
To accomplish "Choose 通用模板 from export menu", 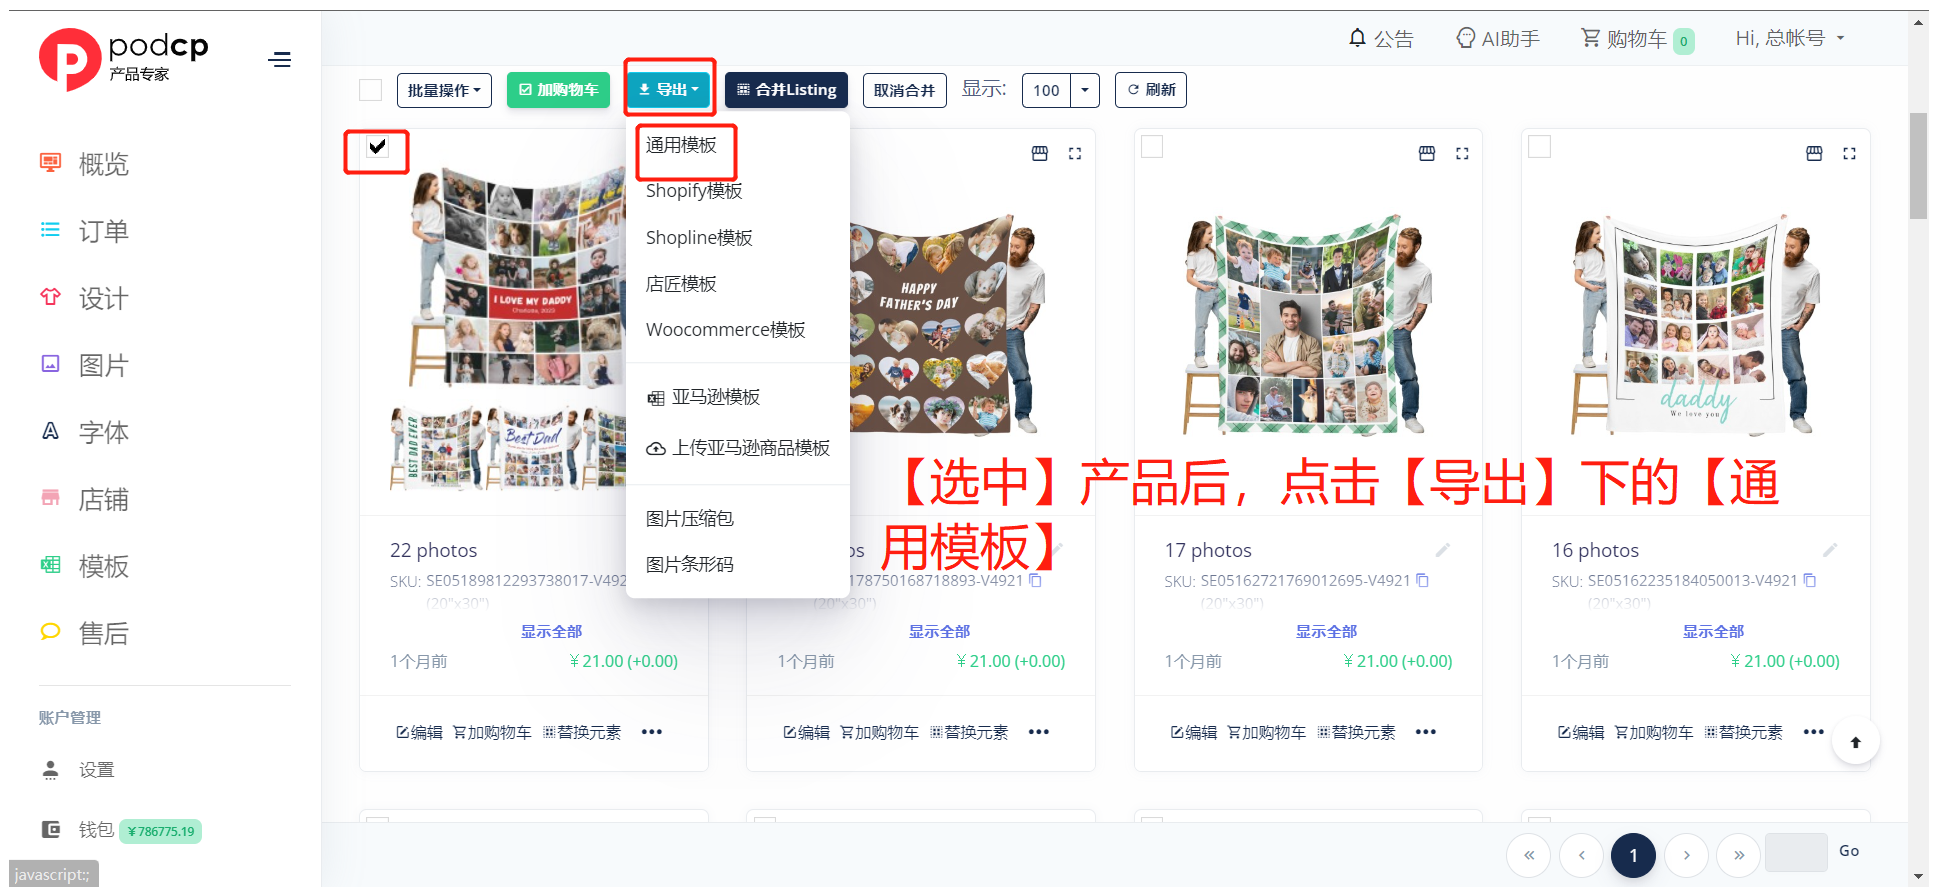I will click(681, 145).
